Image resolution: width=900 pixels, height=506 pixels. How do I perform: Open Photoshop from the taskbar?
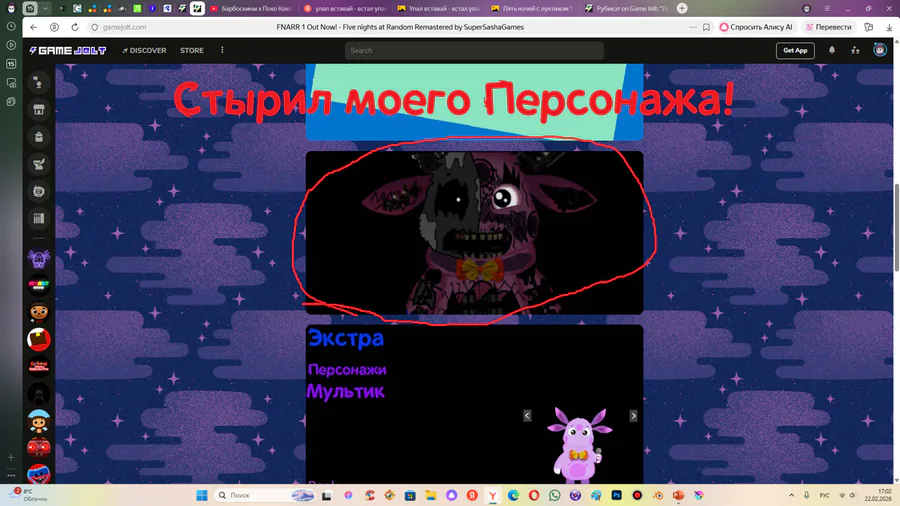pyautogui.click(x=616, y=495)
